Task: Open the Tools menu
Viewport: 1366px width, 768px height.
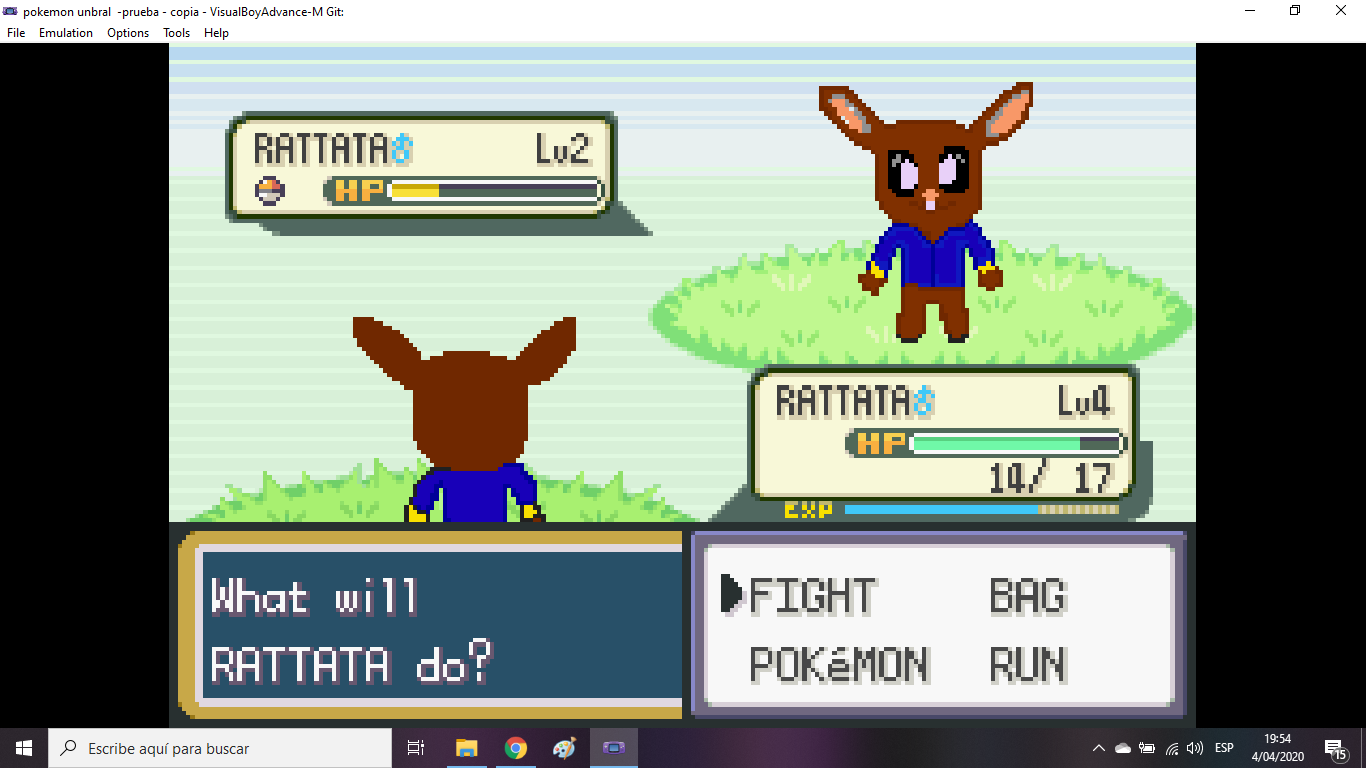Action: coord(176,33)
